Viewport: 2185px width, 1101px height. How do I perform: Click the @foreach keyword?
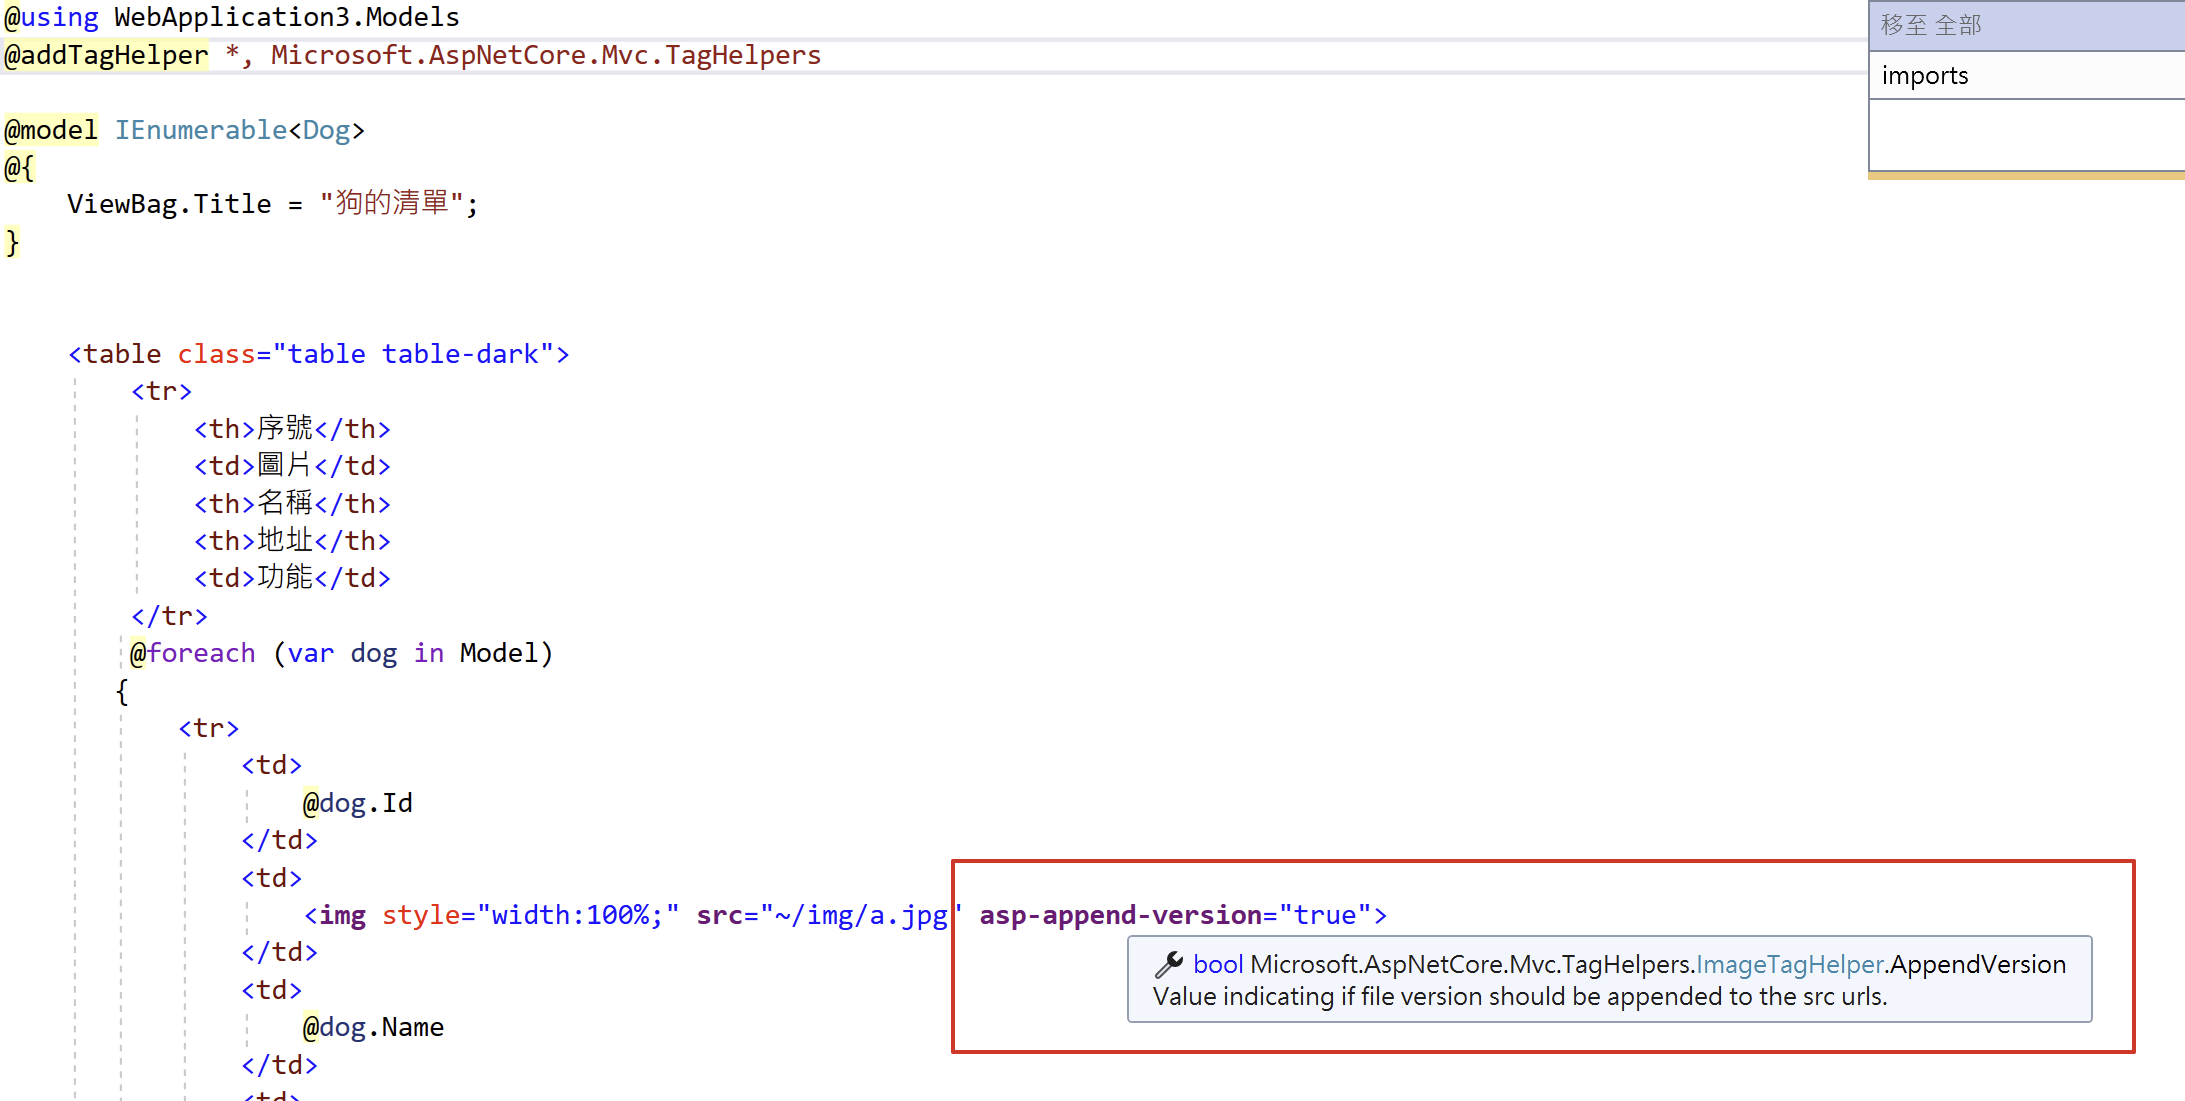click(x=193, y=653)
